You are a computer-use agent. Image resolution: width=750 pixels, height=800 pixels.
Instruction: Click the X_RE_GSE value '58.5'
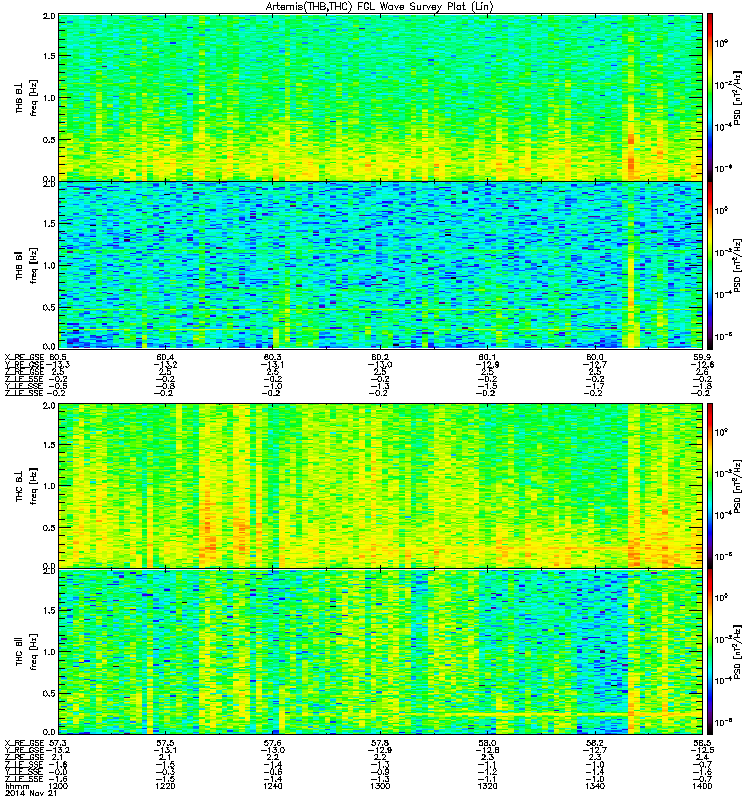point(702,743)
